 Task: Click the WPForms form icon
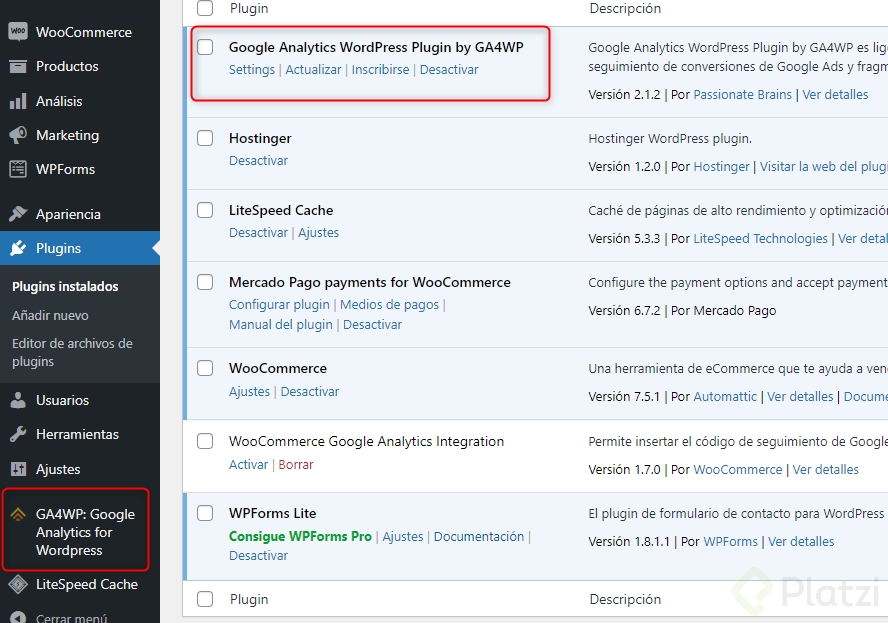18,169
